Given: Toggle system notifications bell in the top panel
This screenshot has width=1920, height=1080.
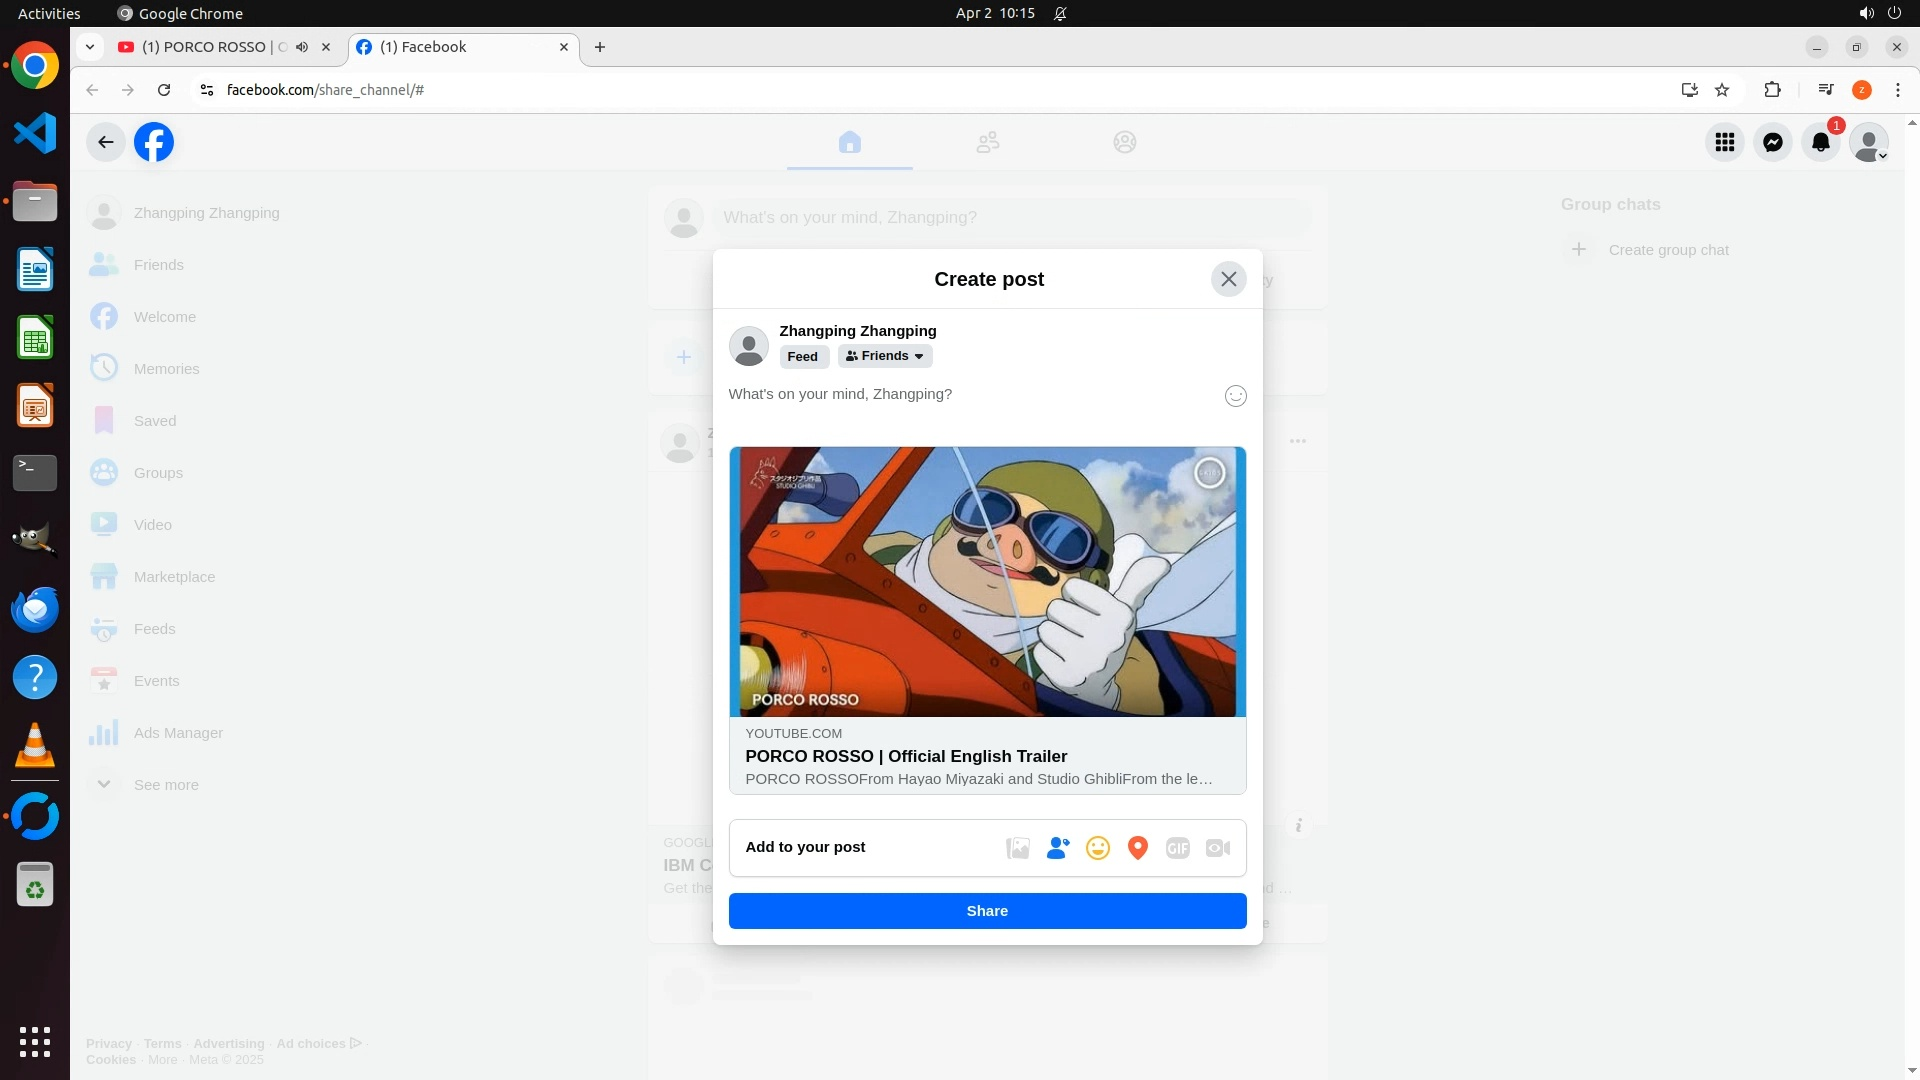Looking at the screenshot, I should pyautogui.click(x=1060, y=13).
